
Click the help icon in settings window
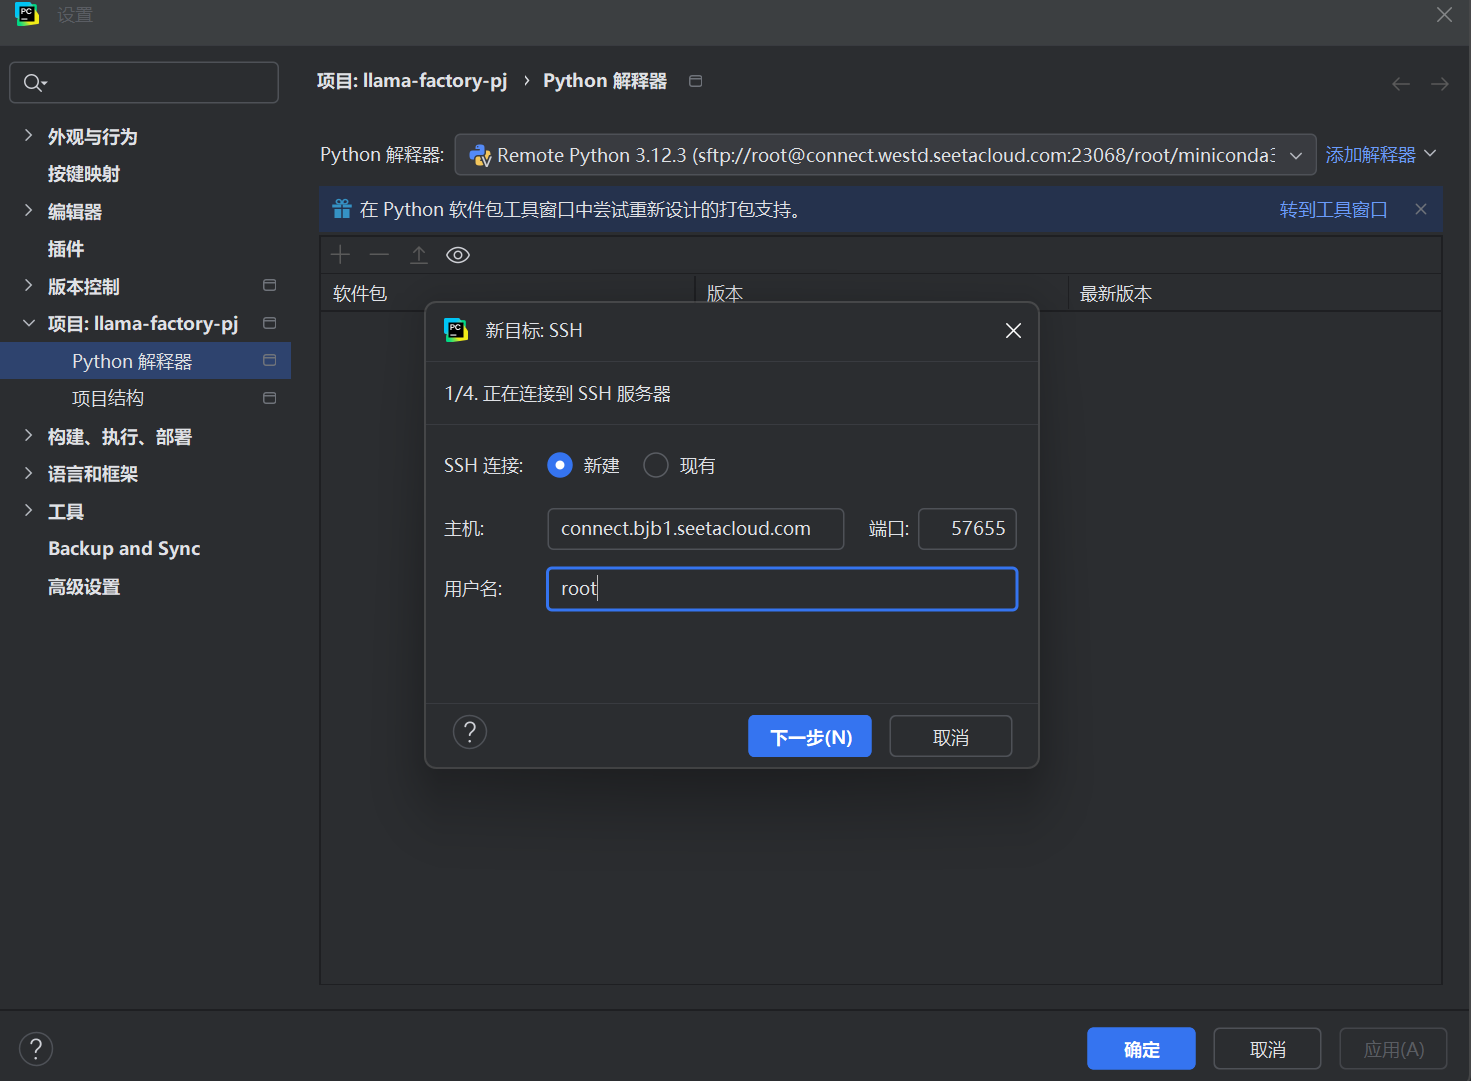(36, 1049)
